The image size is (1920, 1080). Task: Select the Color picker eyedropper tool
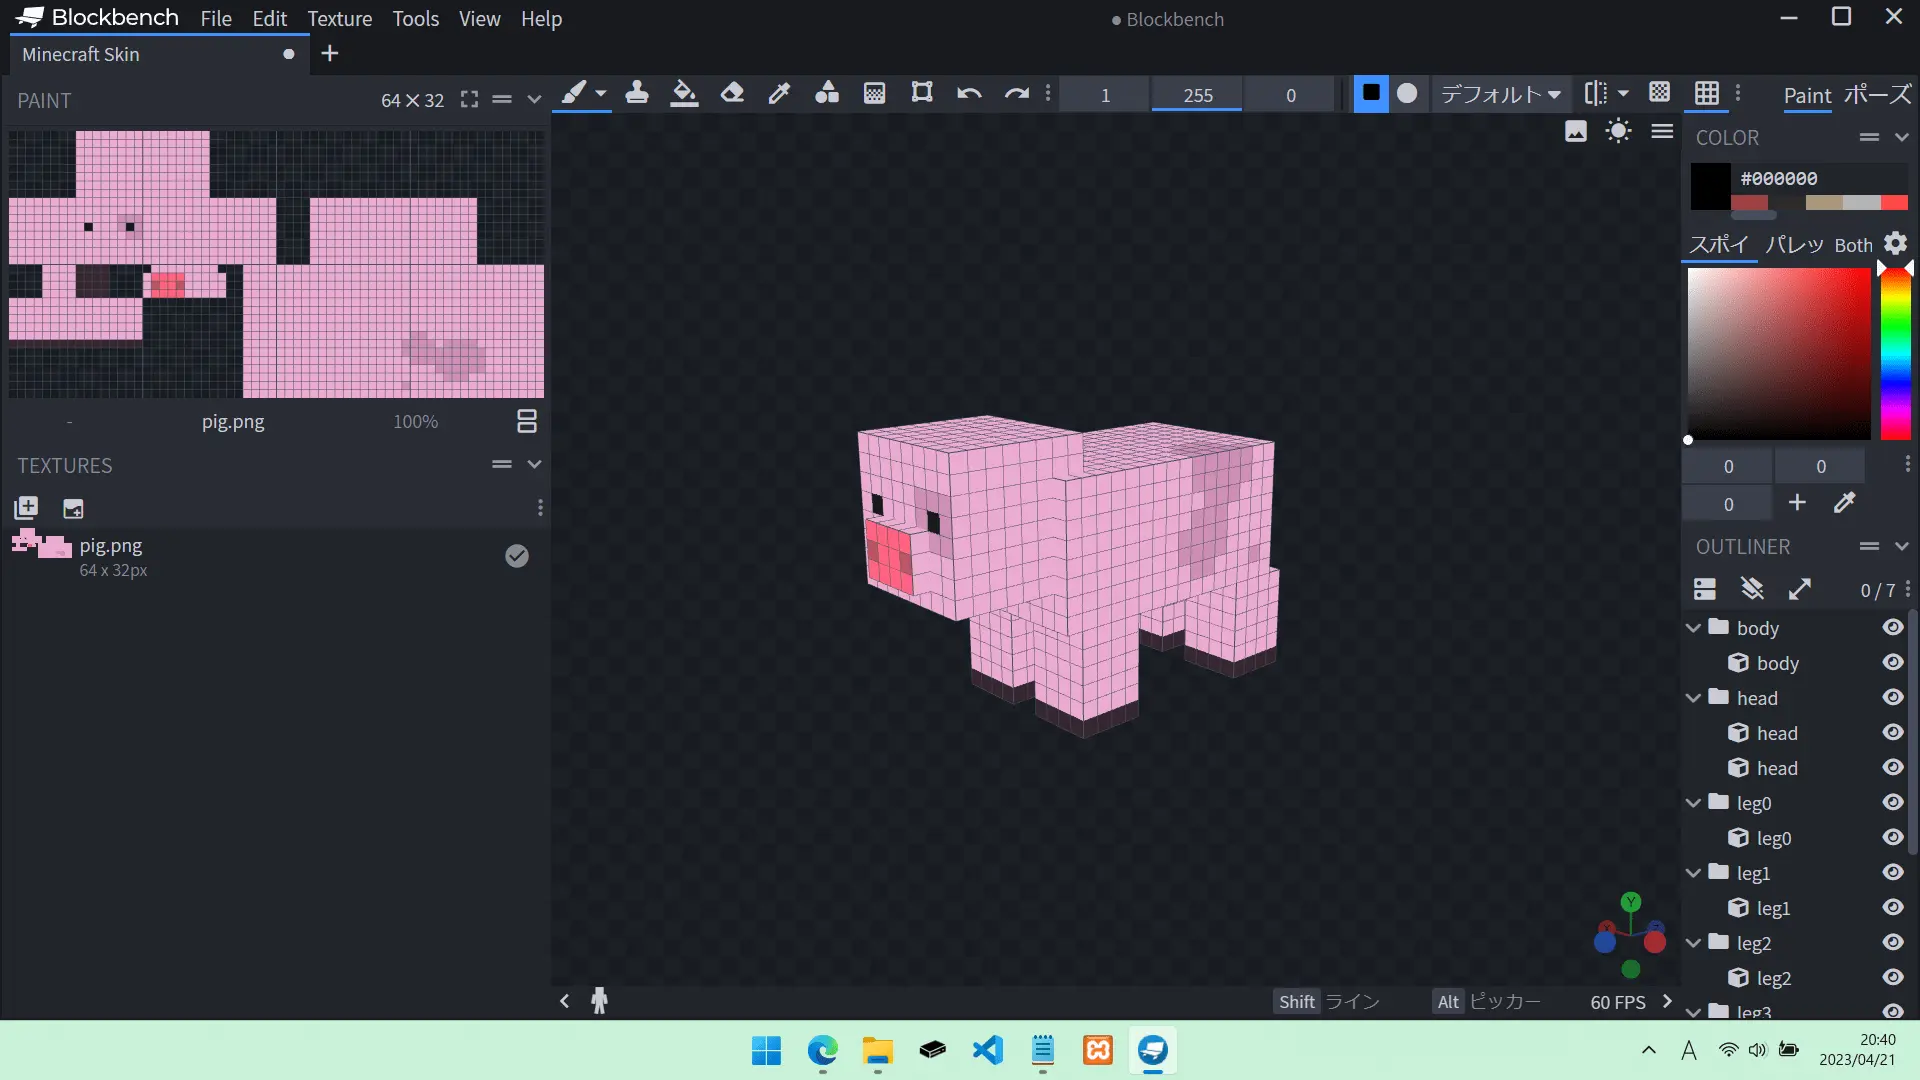[x=779, y=94]
